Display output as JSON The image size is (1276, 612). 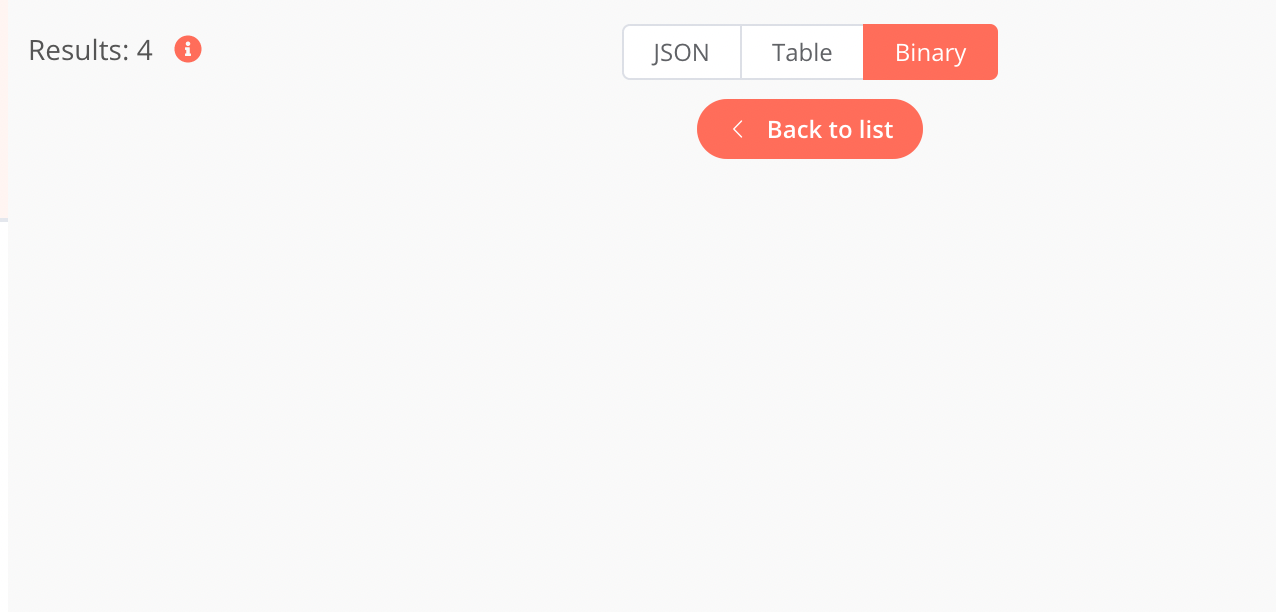tap(682, 52)
